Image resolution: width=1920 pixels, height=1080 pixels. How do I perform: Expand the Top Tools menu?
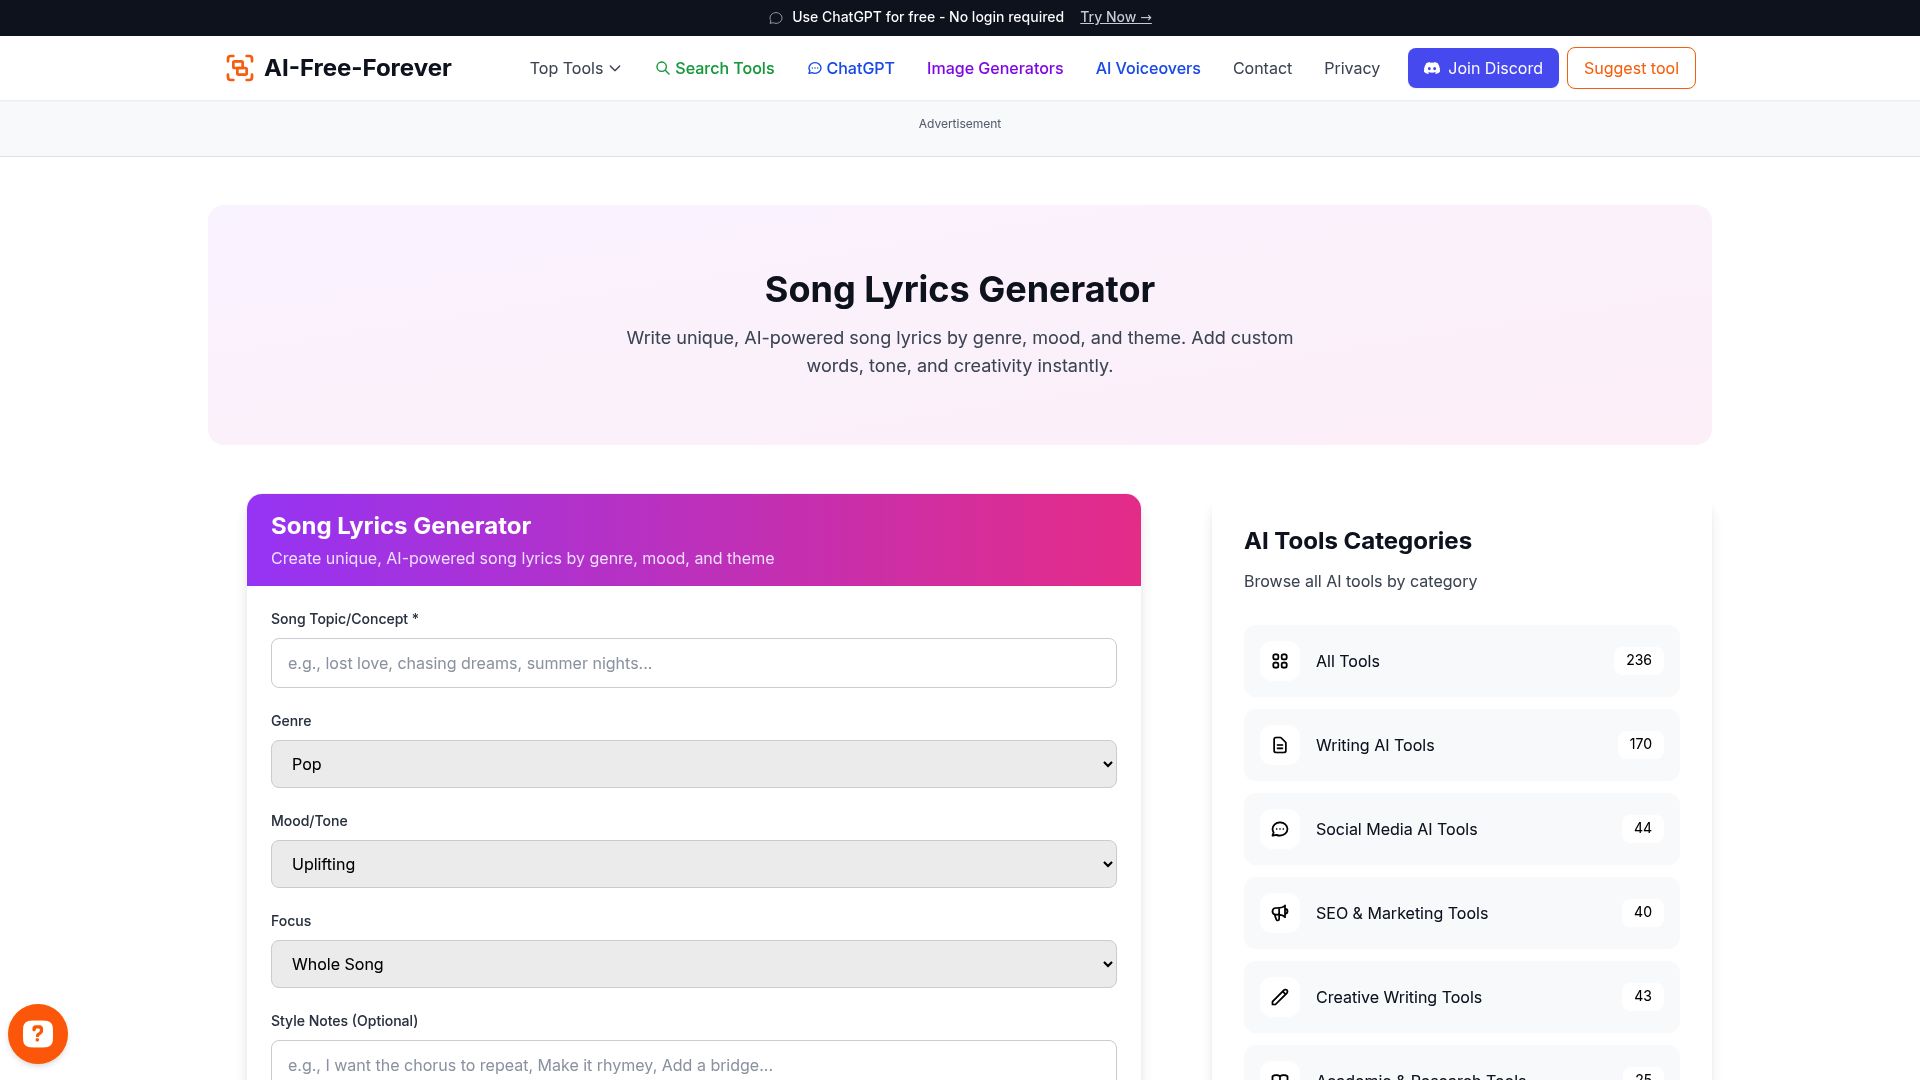tap(574, 68)
